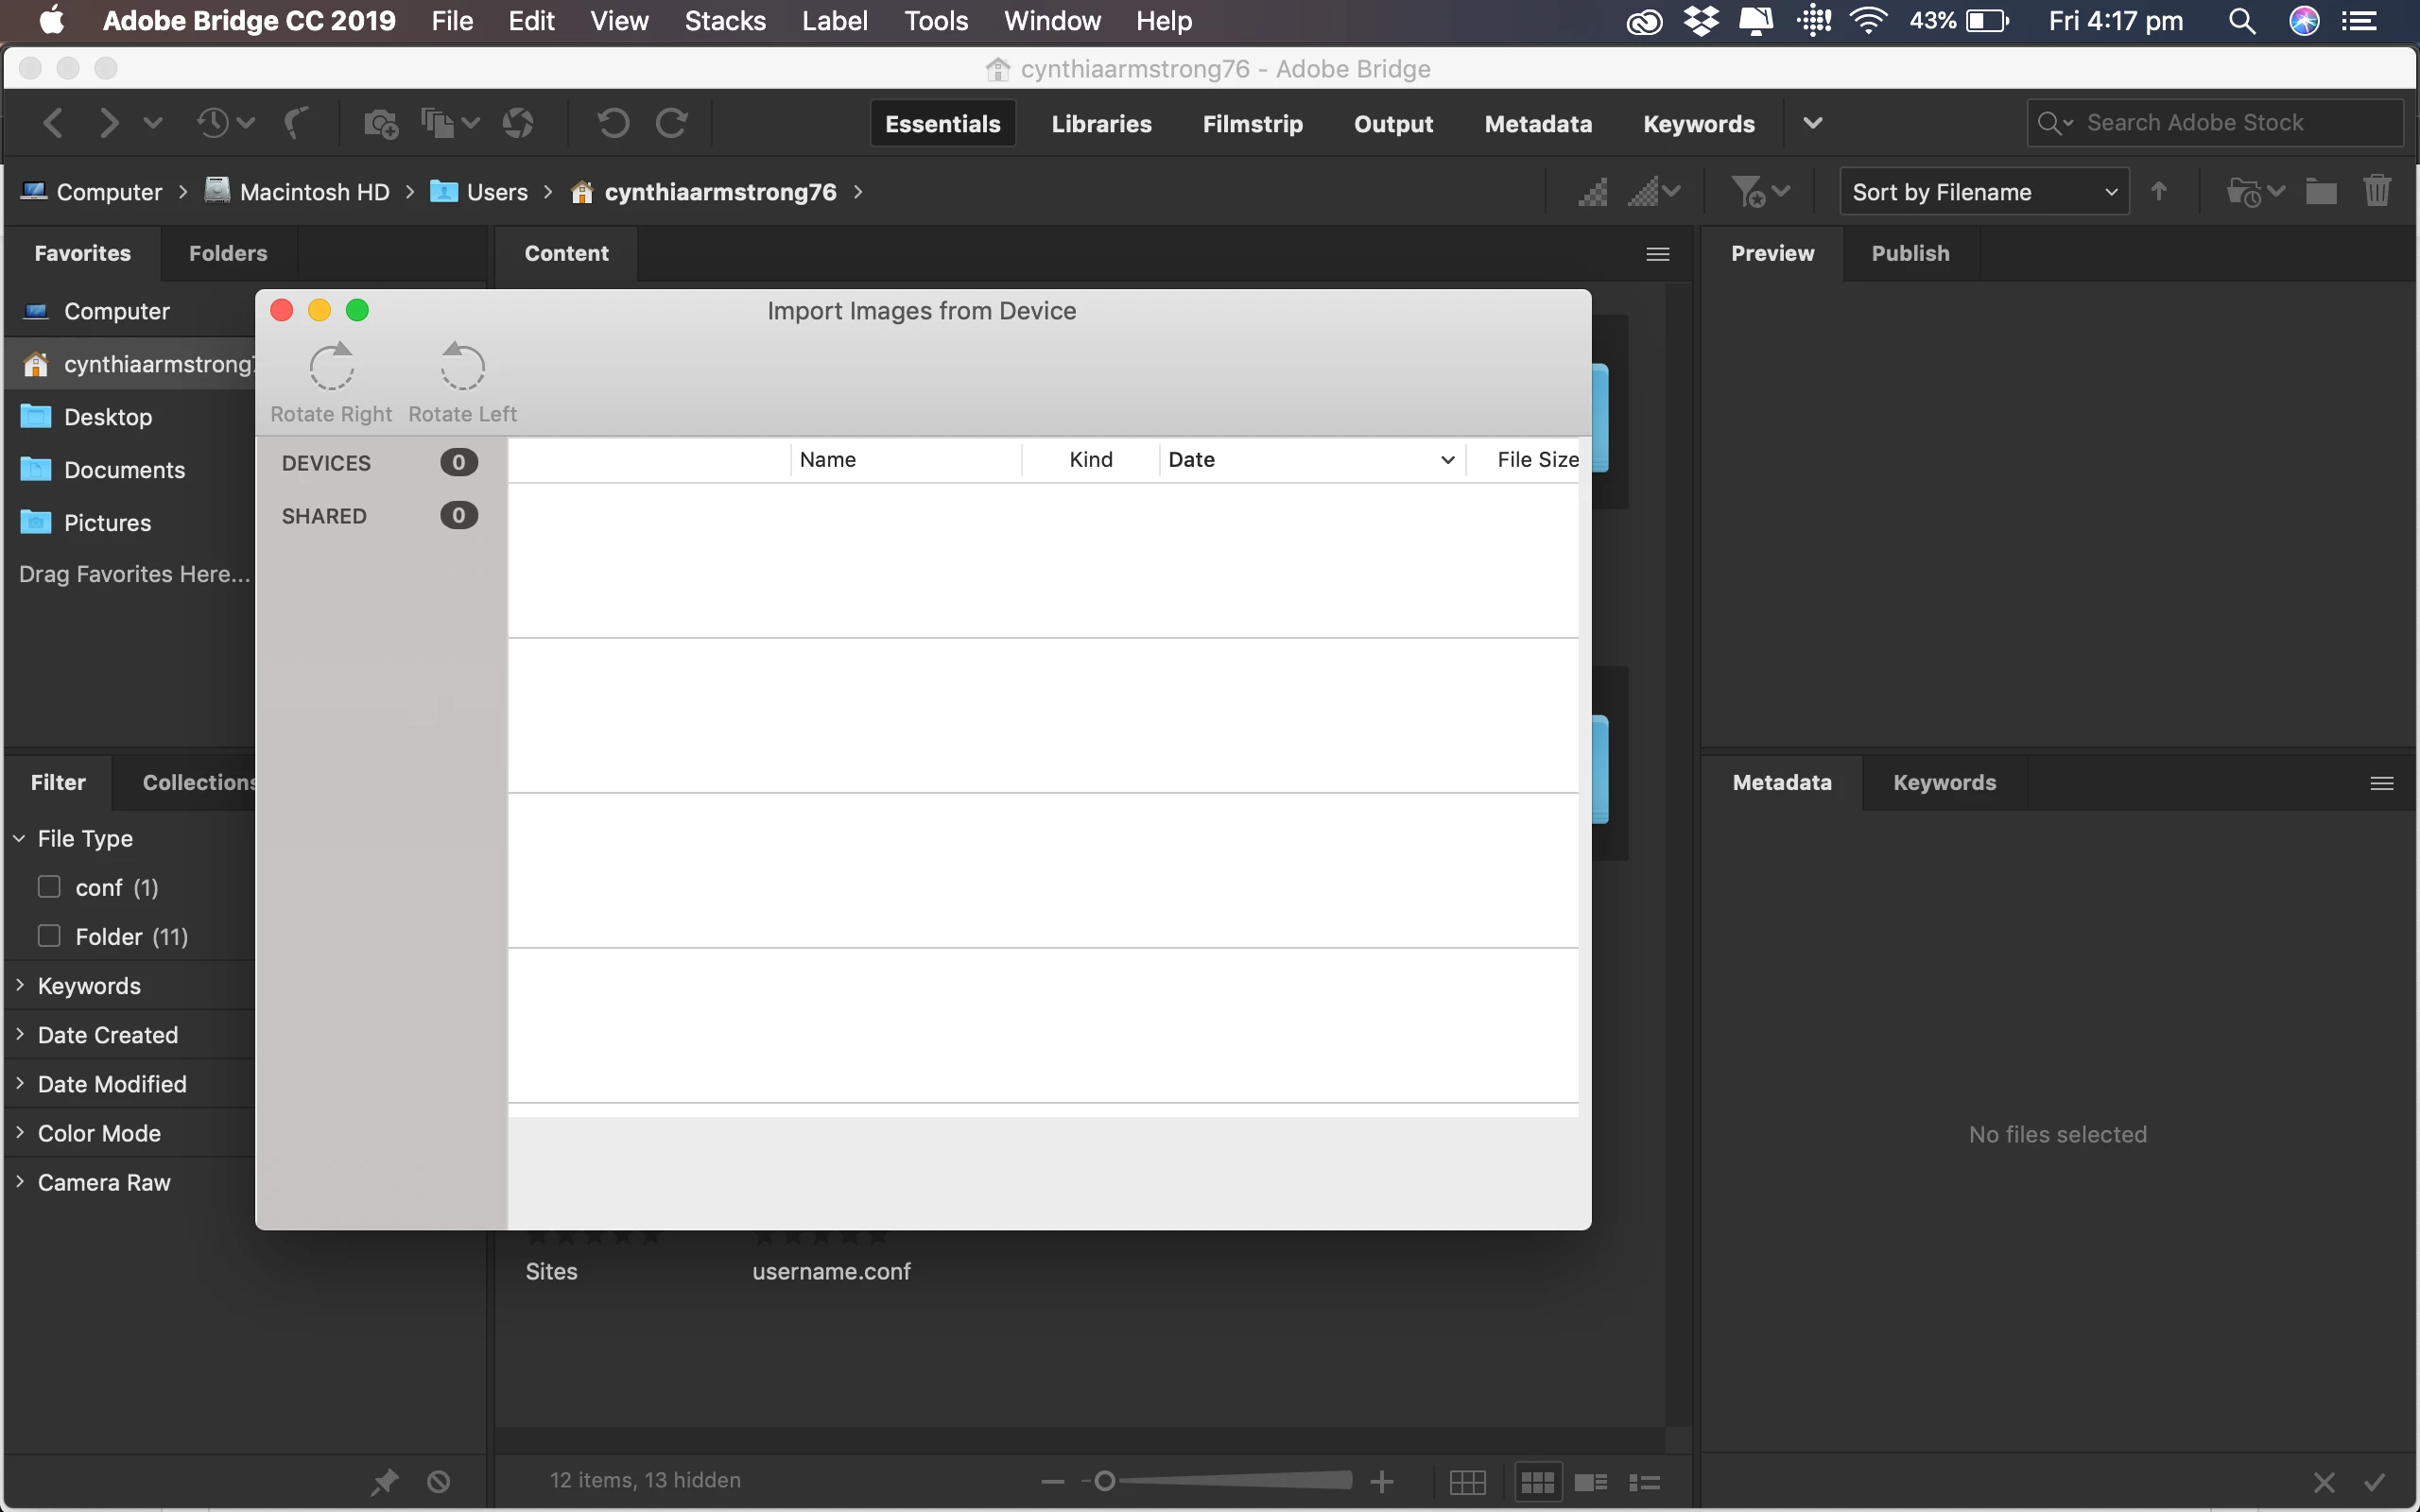Open Wi-Fi status menu
The height and width of the screenshot is (1512, 2420).
click(x=1868, y=21)
